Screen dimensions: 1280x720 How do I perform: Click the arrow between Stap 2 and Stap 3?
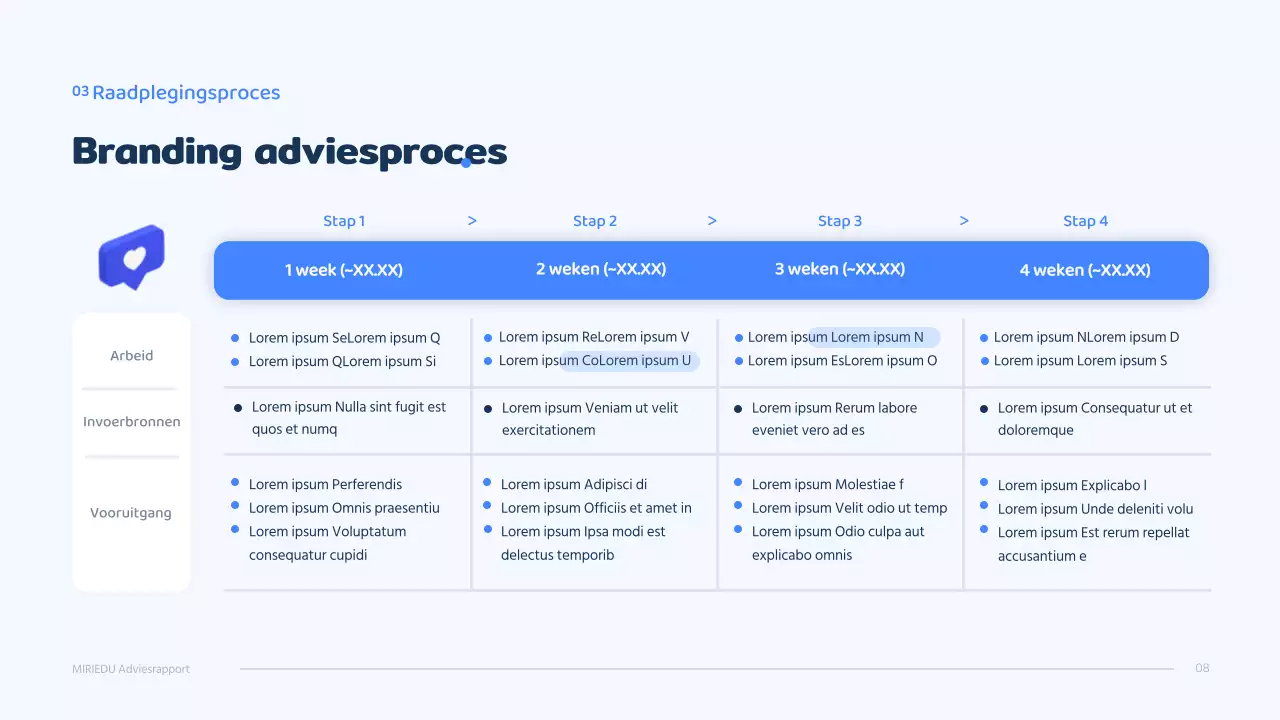(712, 221)
